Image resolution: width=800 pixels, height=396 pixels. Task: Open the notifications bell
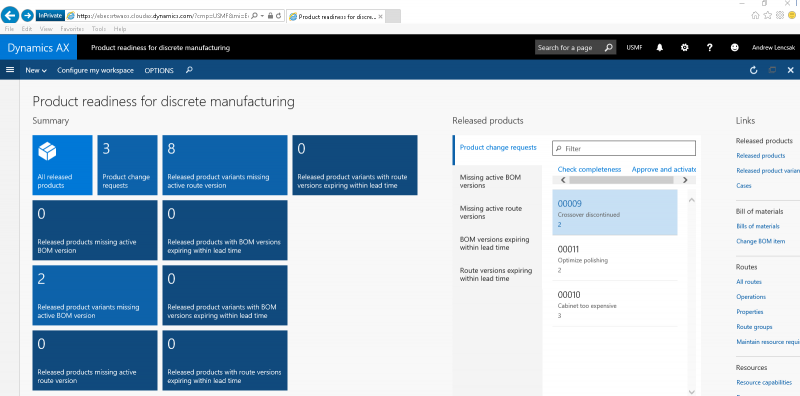(x=660, y=47)
